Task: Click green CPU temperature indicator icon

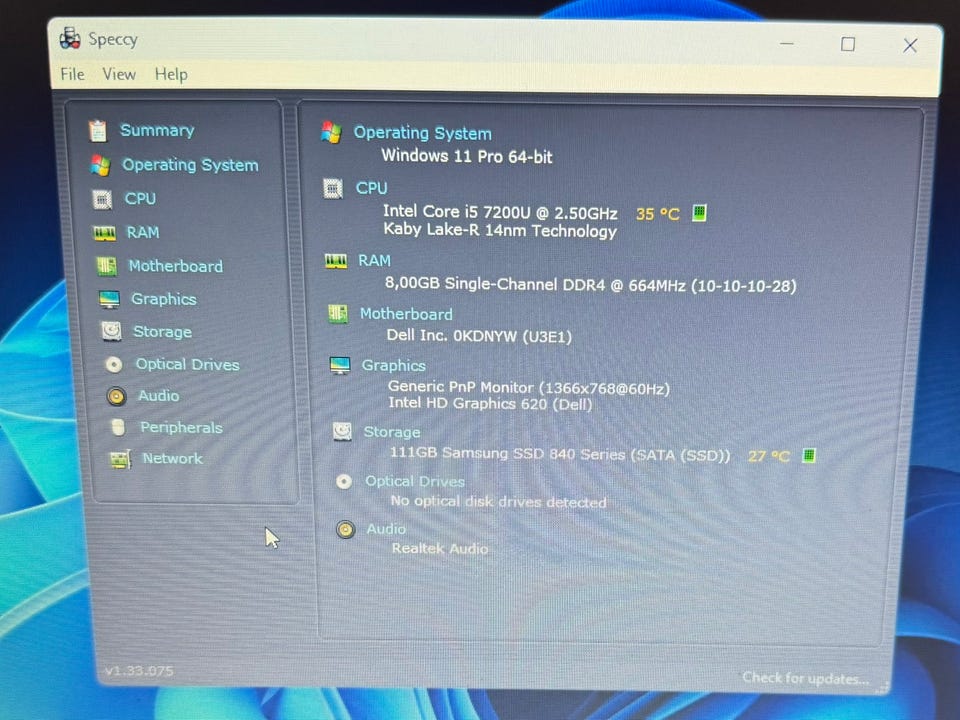Action: (x=699, y=212)
